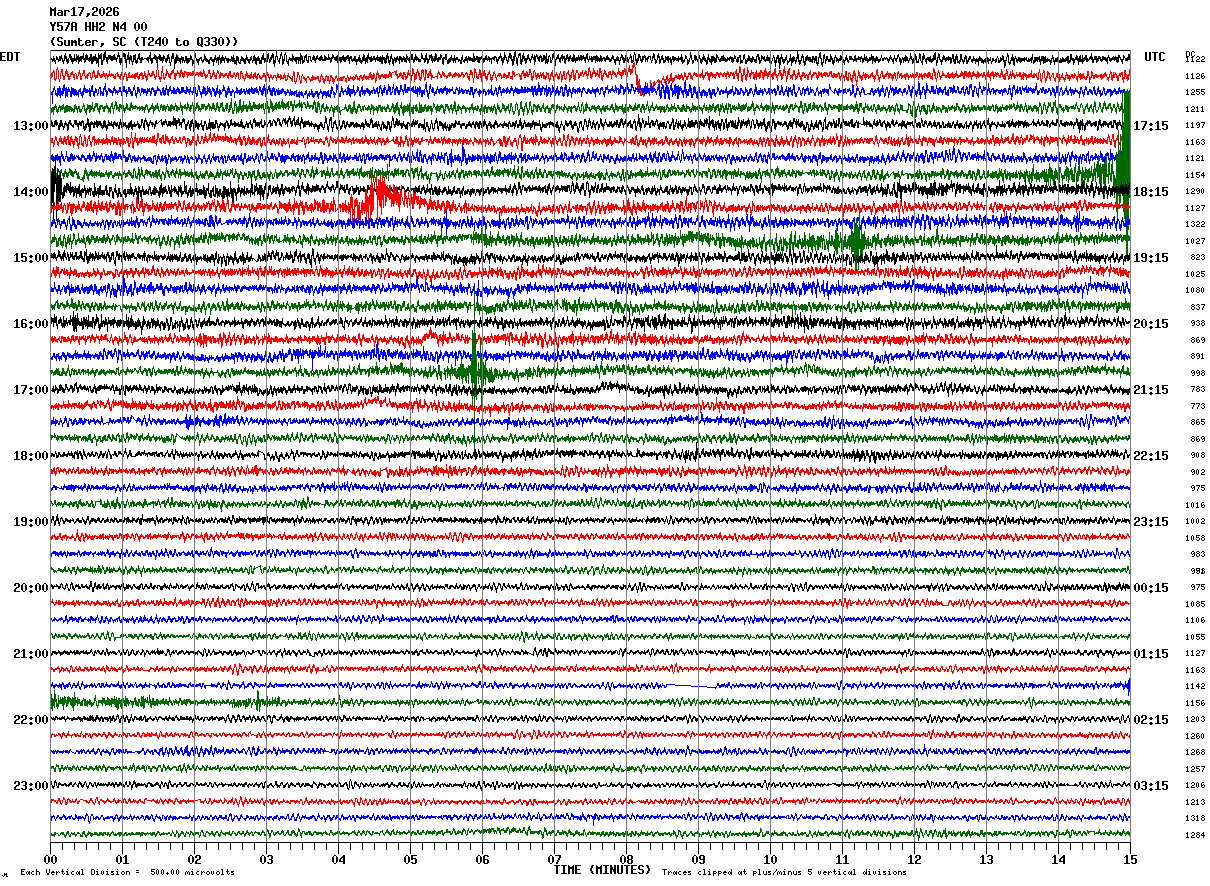Click minute axis tick label '11'
This screenshot has width=1210, height=886.
tap(842, 859)
